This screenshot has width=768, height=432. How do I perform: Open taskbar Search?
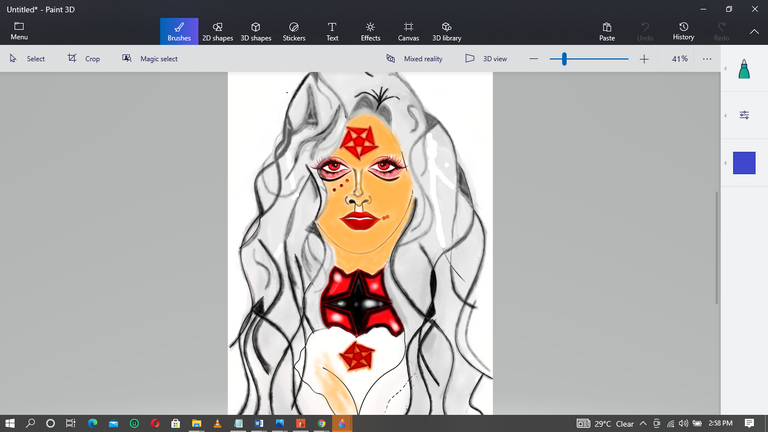30,423
